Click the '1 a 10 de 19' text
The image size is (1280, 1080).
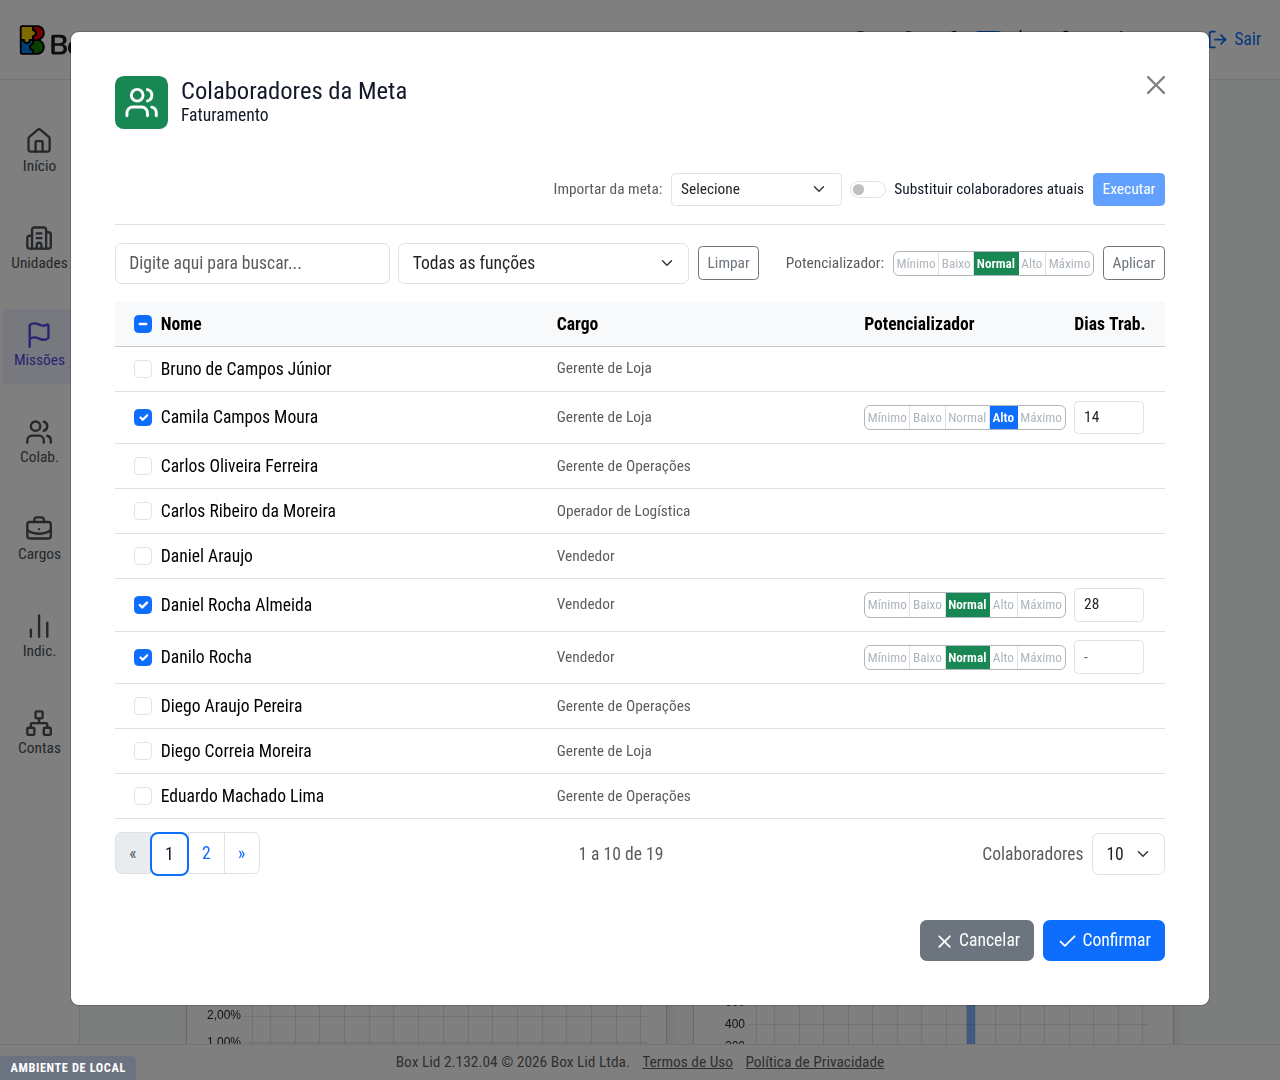click(x=621, y=854)
